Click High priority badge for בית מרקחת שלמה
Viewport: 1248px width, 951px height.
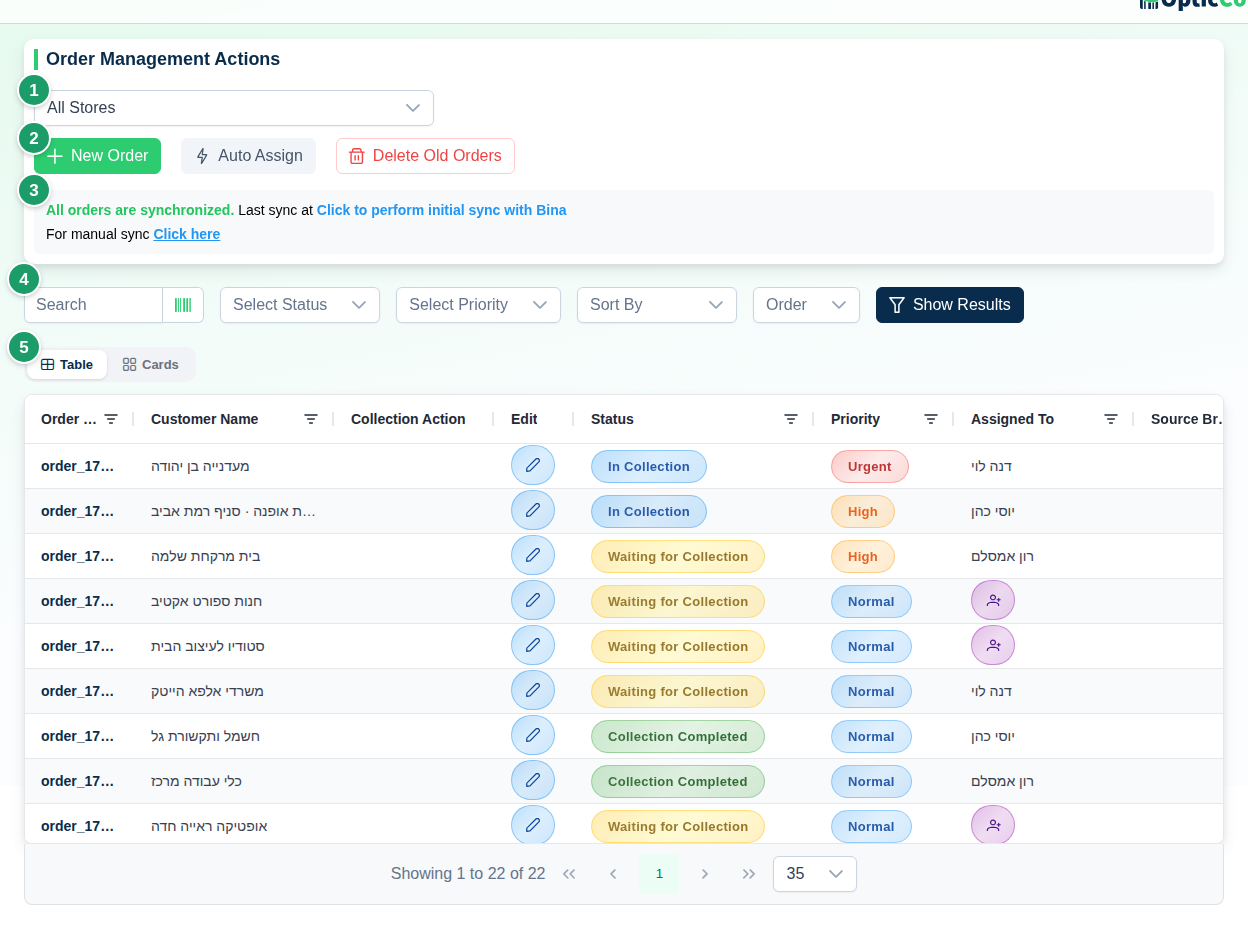(863, 556)
